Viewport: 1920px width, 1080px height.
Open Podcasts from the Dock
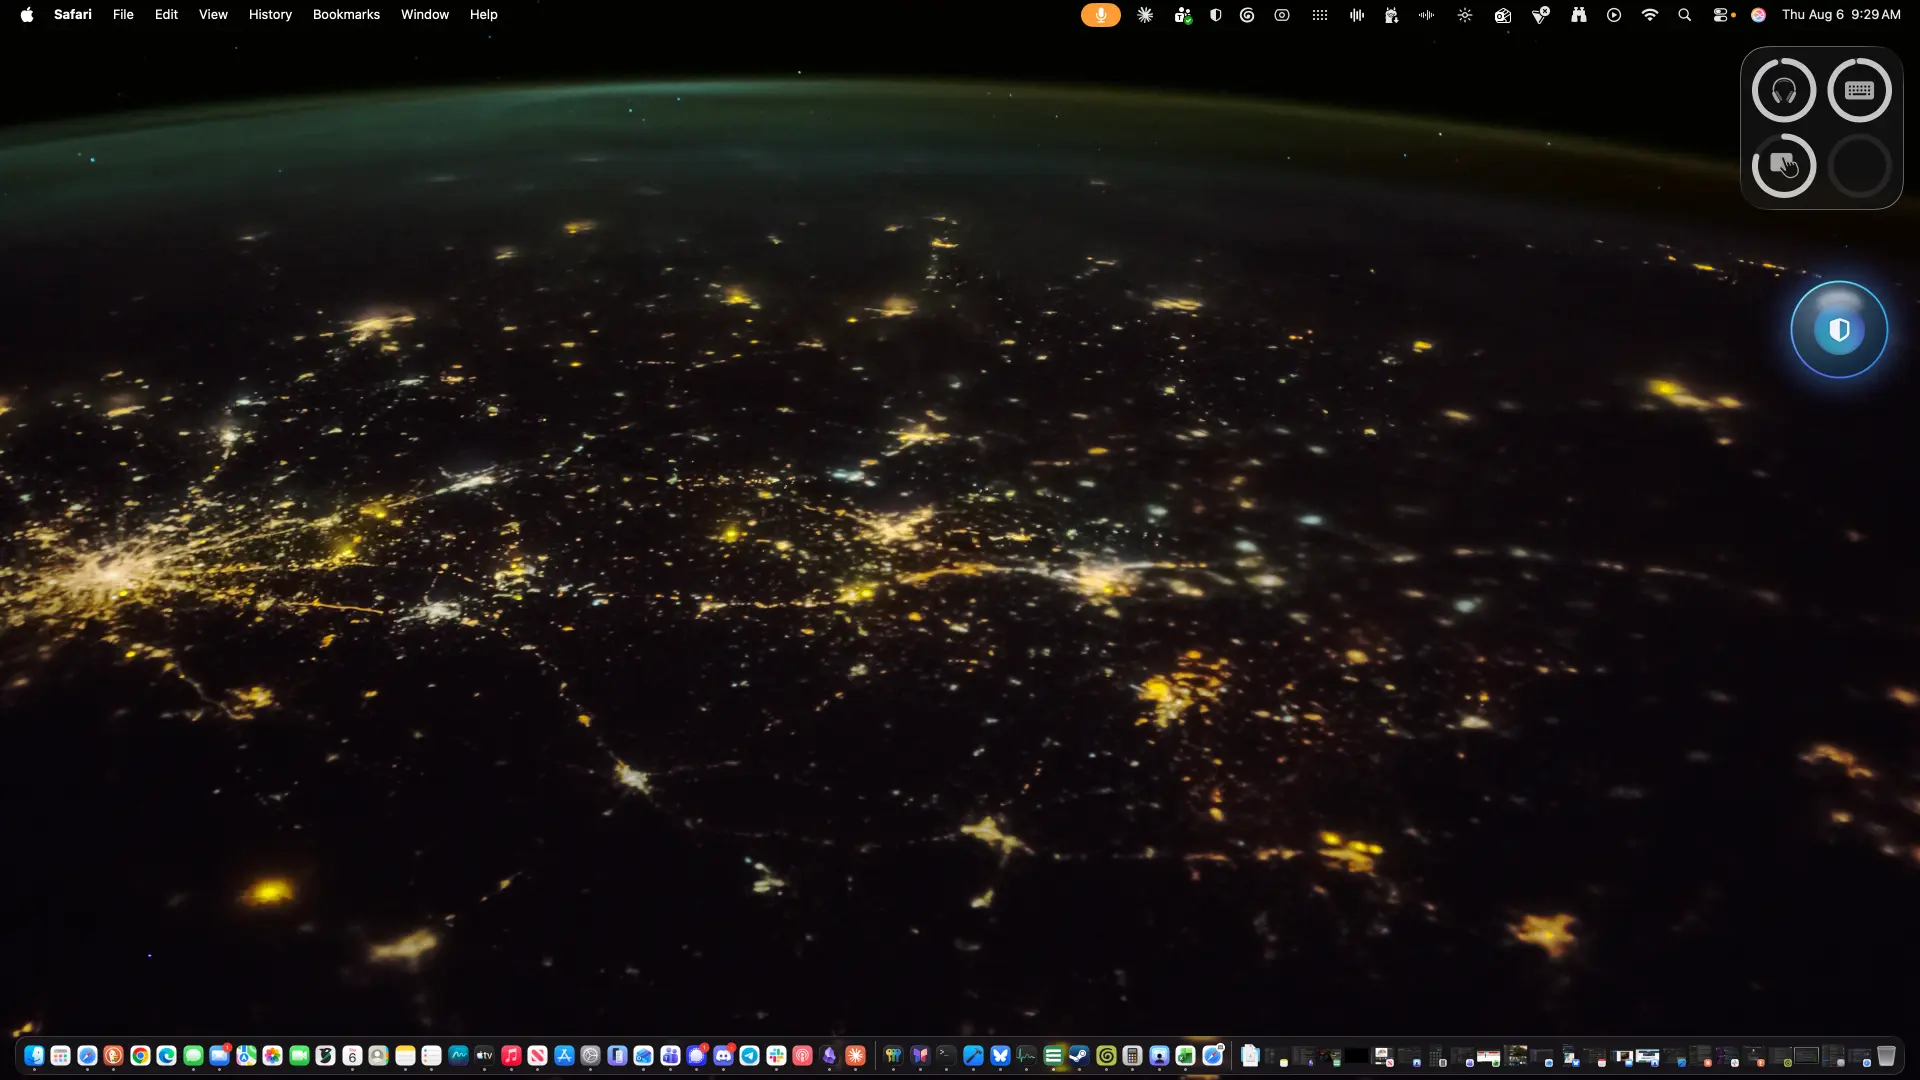coord(802,1055)
